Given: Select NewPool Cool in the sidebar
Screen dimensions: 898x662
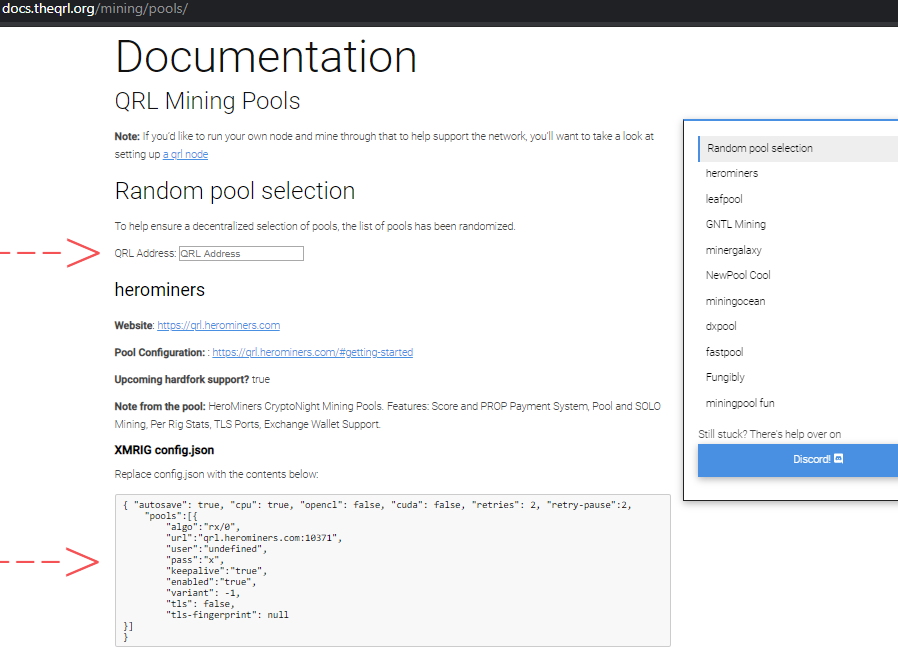Looking at the screenshot, I should pyautogui.click(x=738, y=275).
